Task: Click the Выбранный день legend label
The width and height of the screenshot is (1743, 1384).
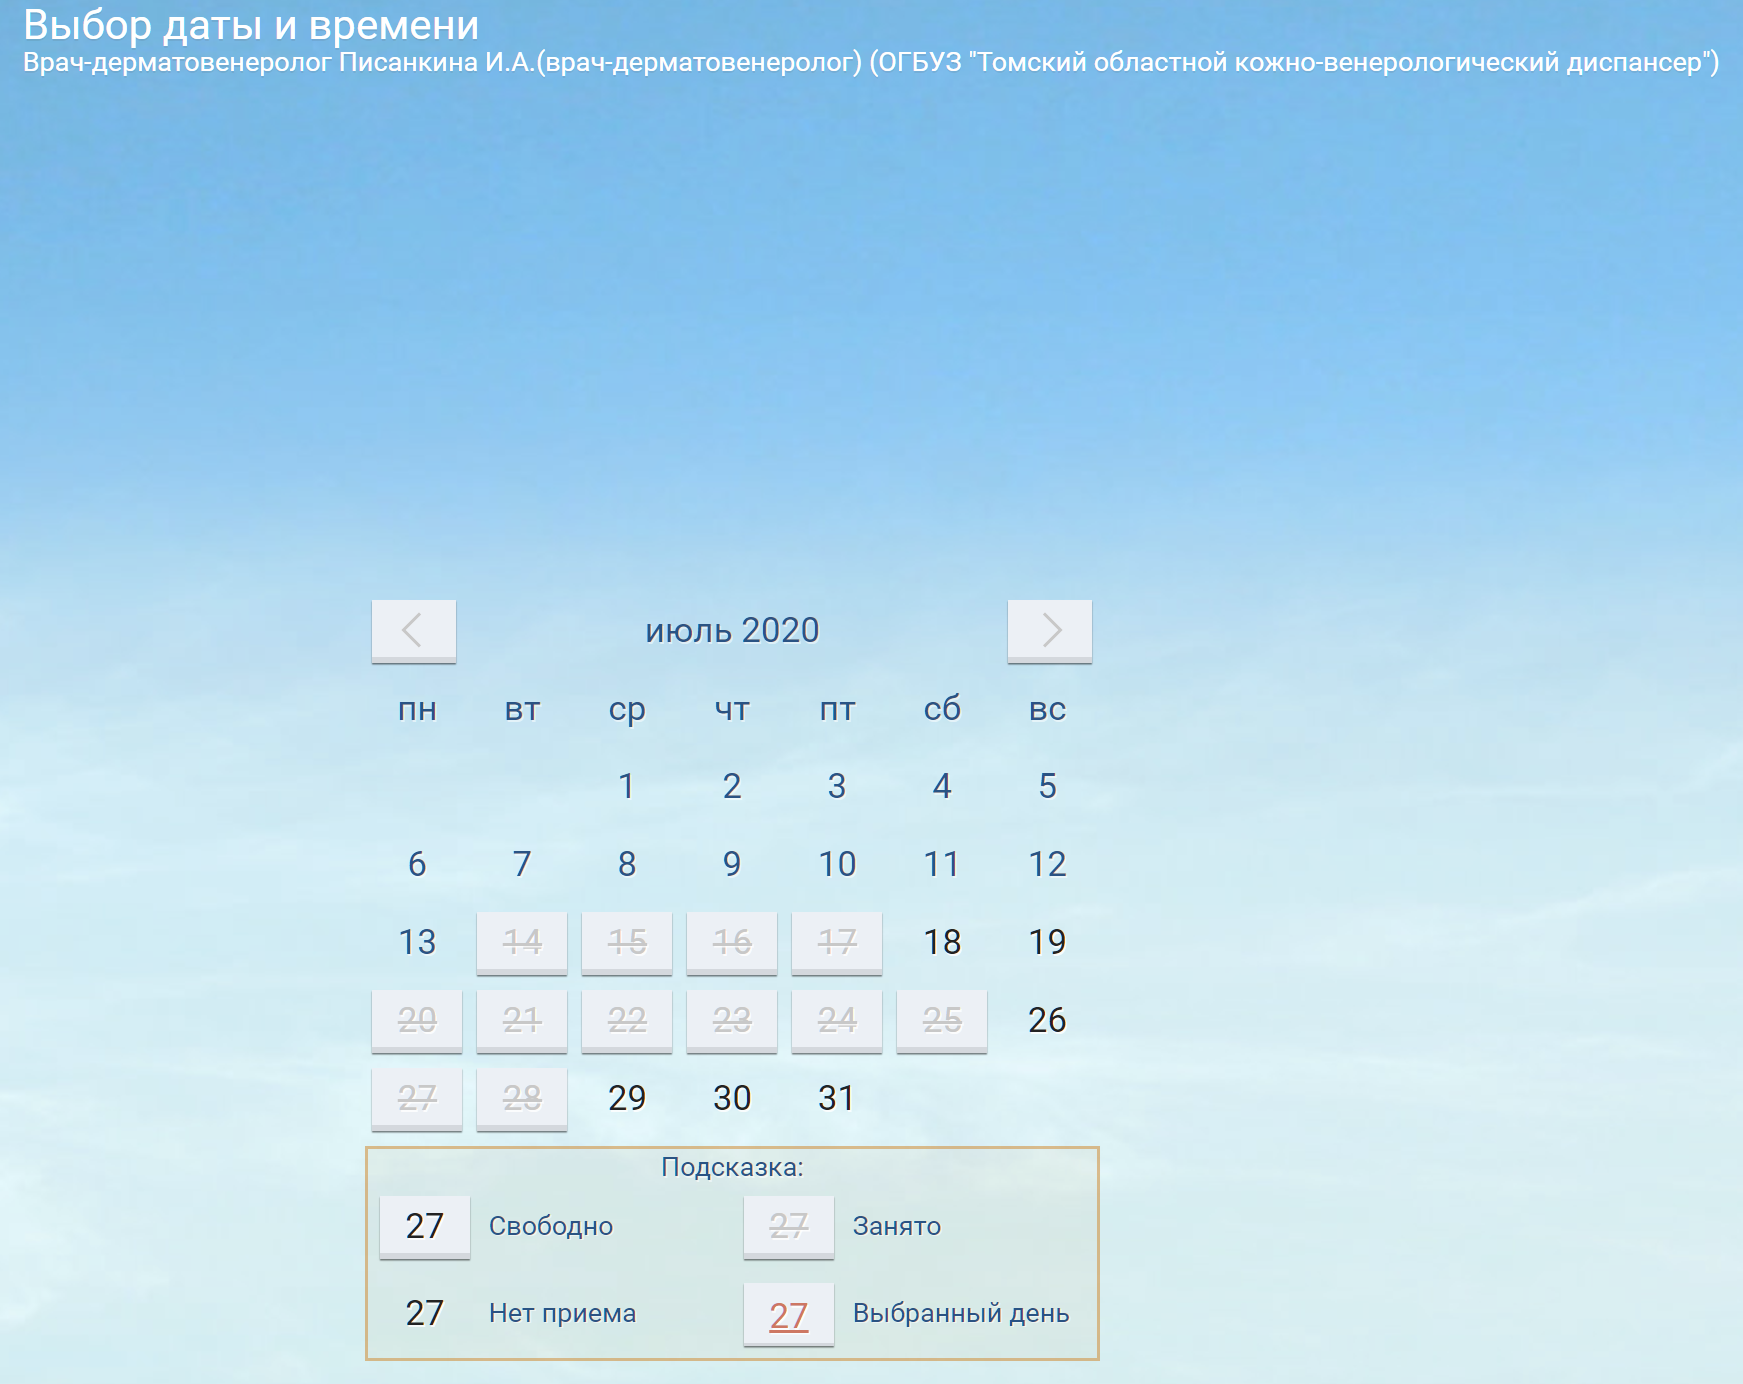Action: [961, 1313]
